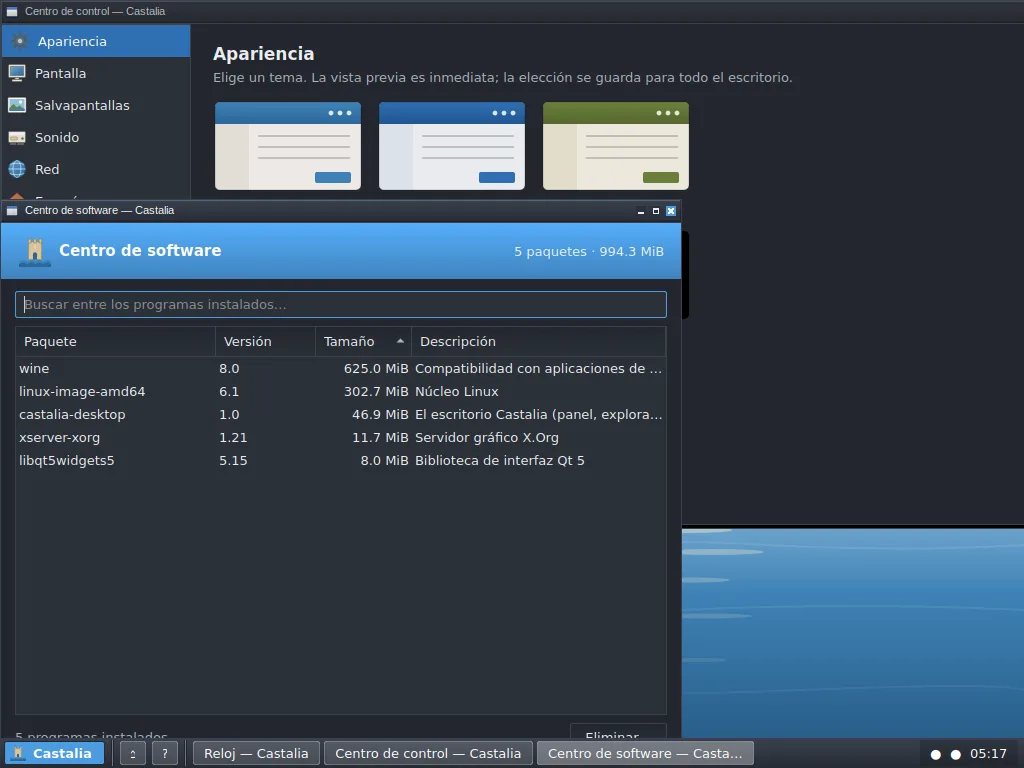This screenshot has height=768, width=1024.
Task: Open the Apariencia section in Centro de control
Action: coord(96,41)
